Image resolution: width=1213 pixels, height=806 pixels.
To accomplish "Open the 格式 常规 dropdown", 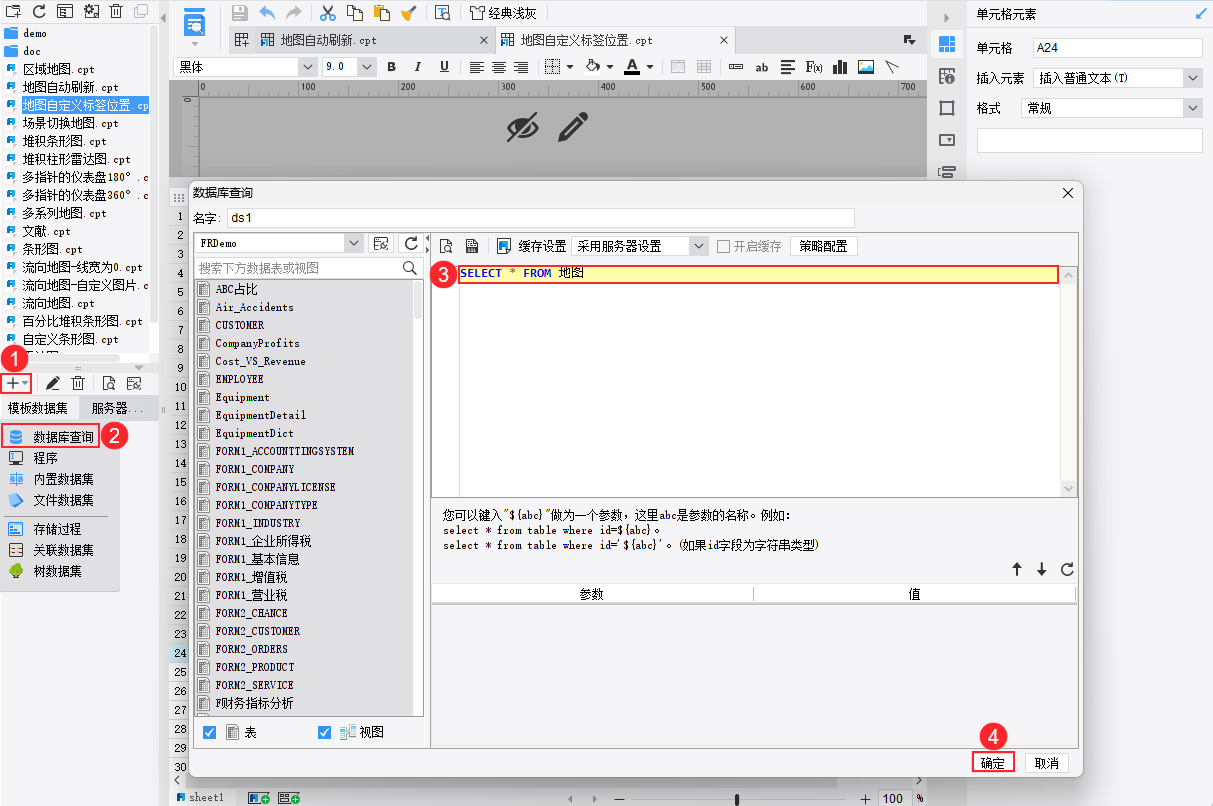I will click(x=1192, y=108).
